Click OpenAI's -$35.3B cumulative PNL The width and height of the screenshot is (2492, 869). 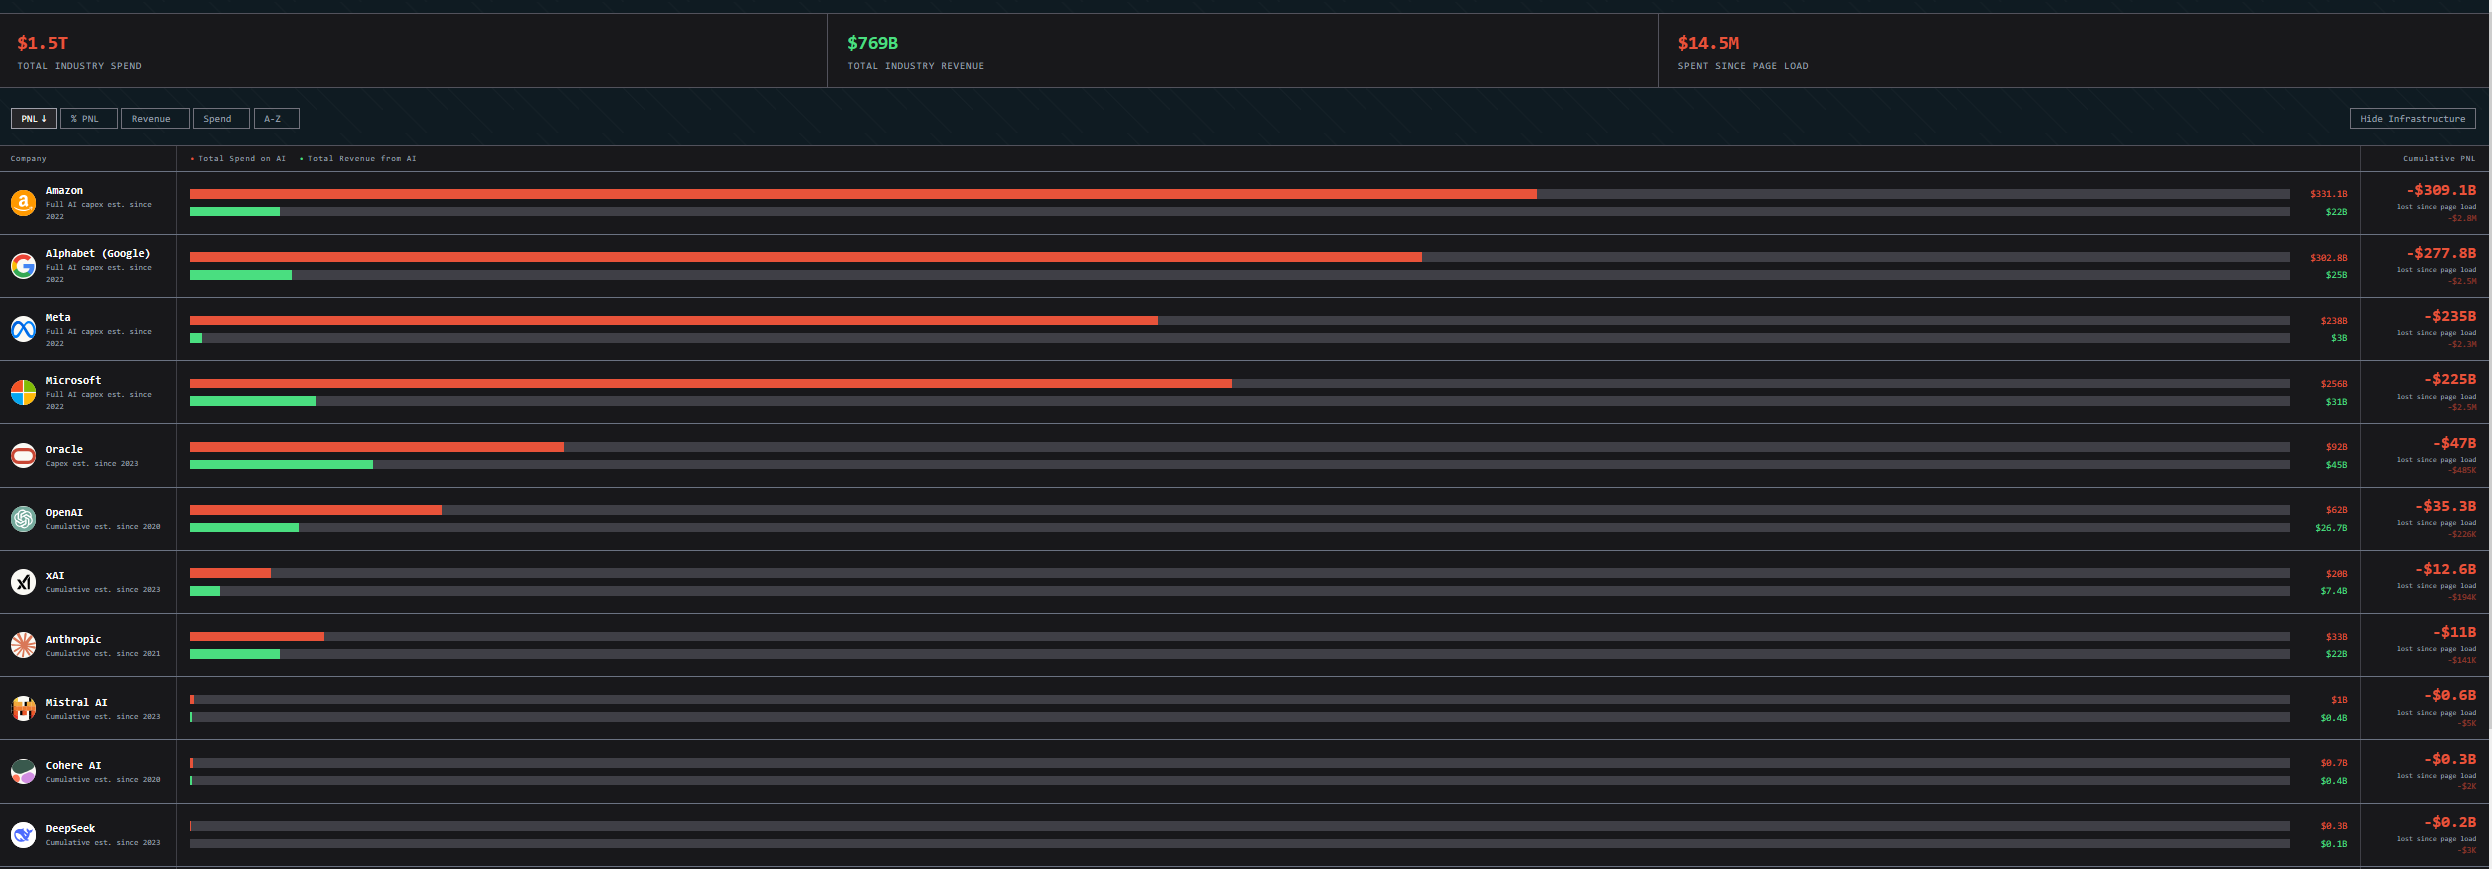point(2446,506)
